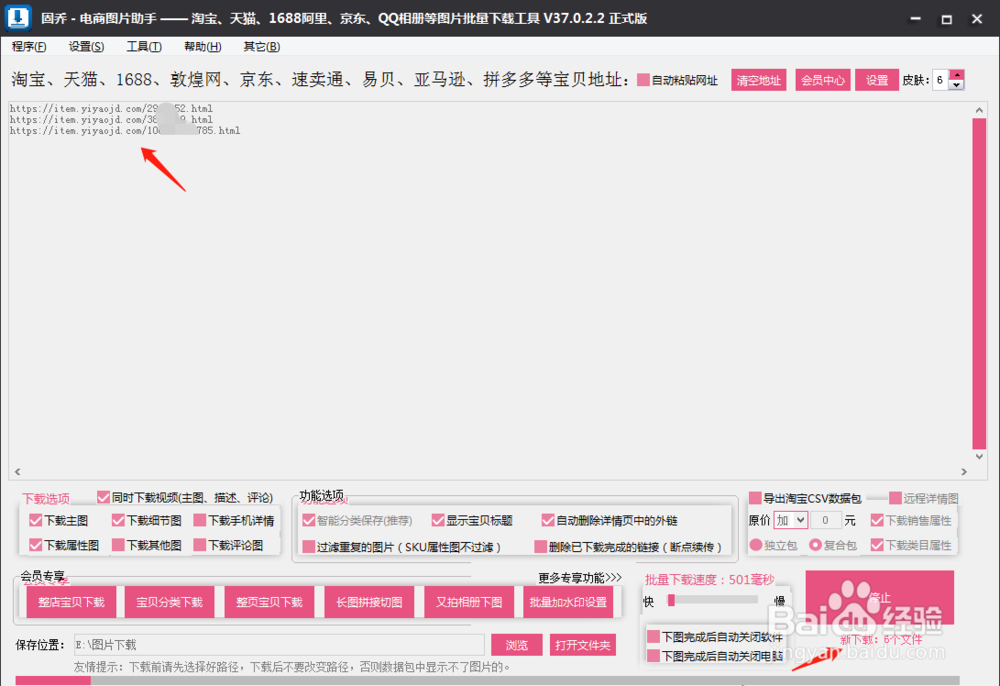
Task: Click the pink 设置 button
Action: 877,80
